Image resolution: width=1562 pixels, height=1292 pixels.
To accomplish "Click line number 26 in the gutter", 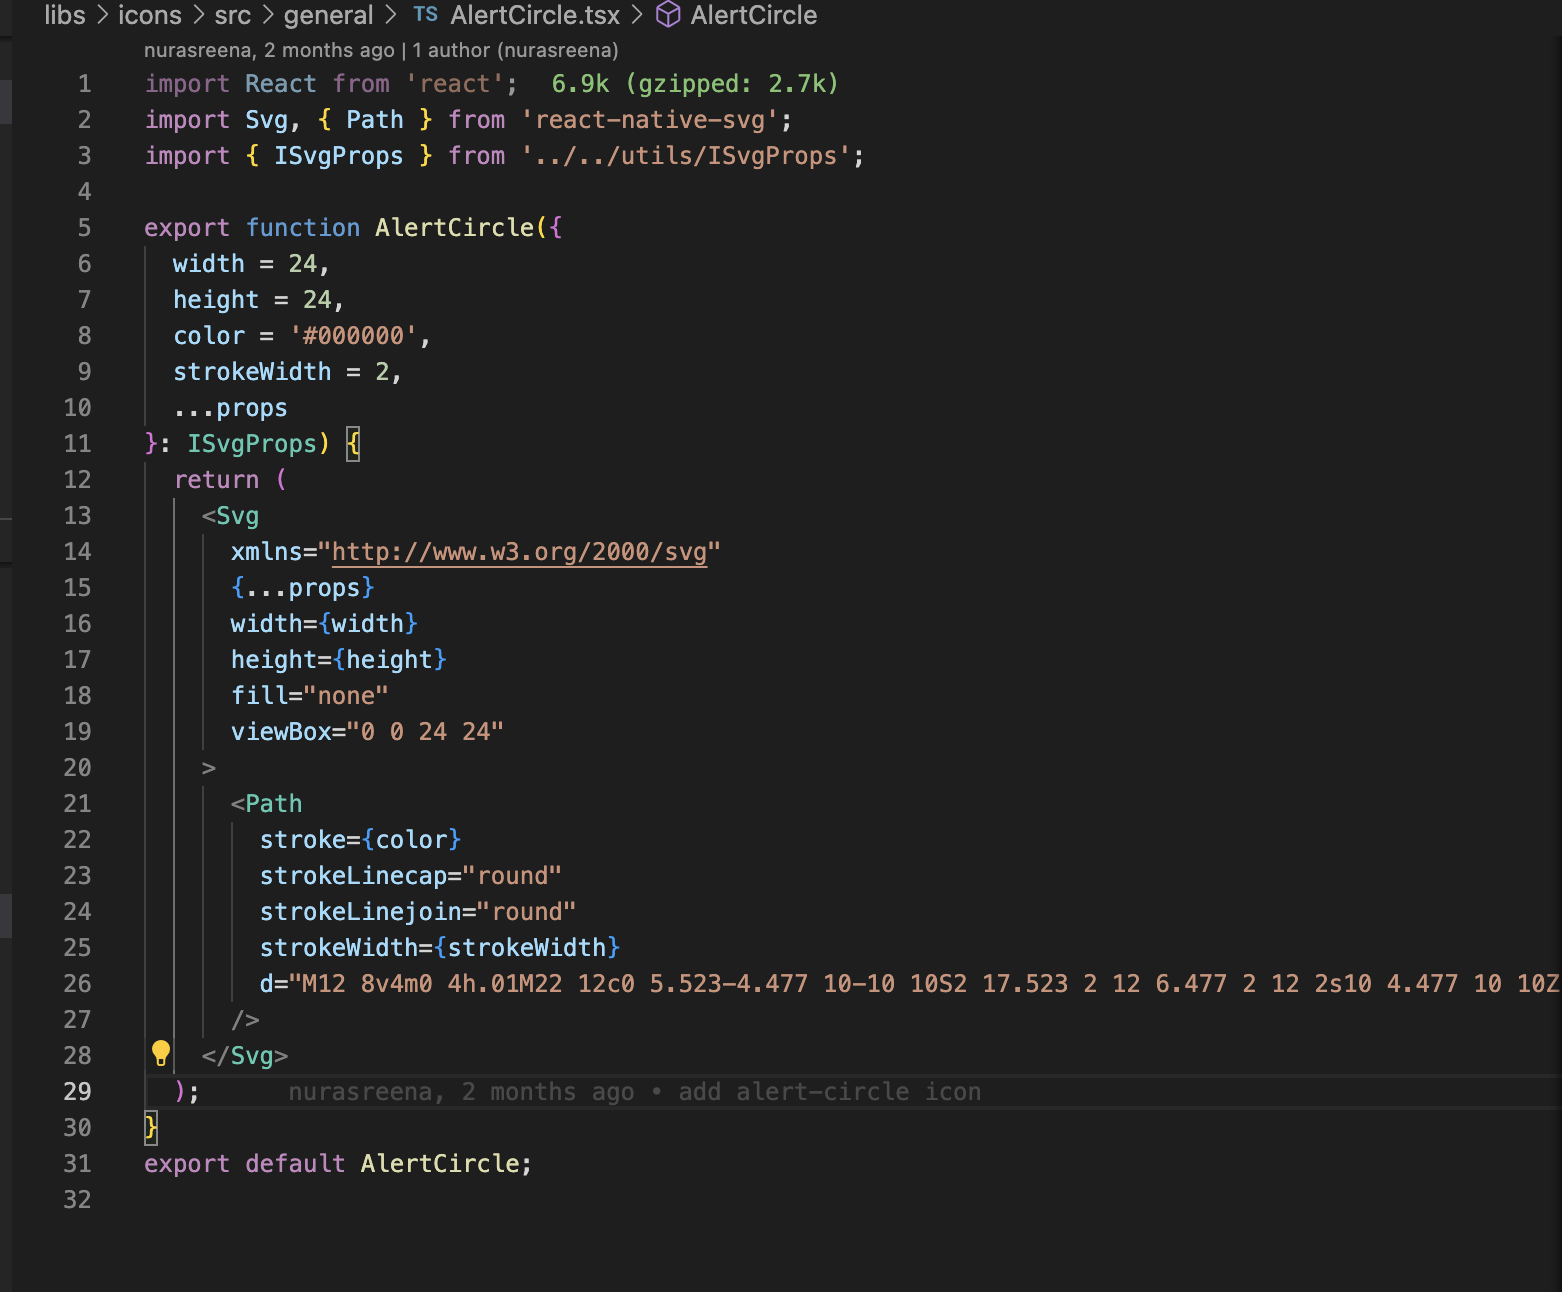I will coord(77,983).
